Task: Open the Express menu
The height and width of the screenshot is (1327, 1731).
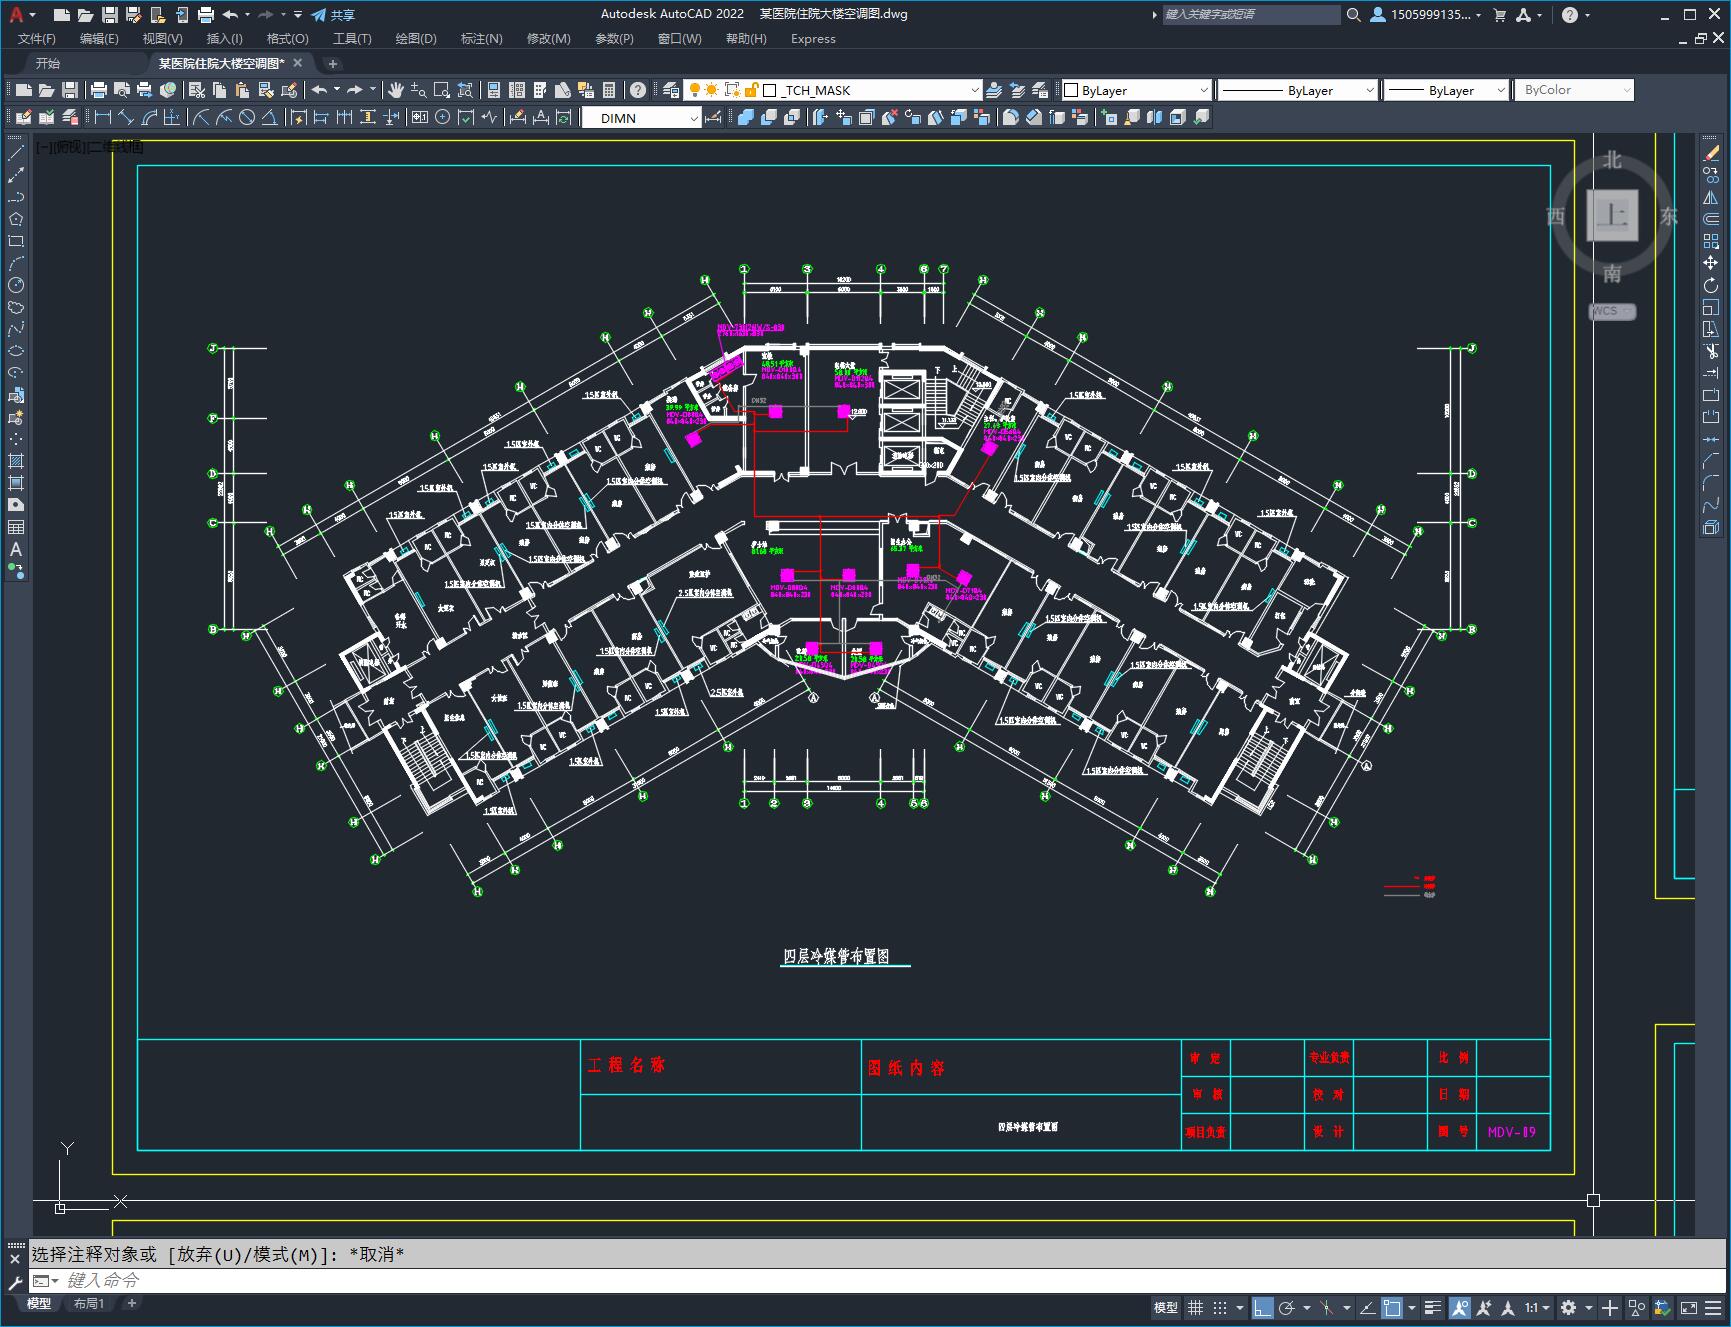Action: click(813, 38)
